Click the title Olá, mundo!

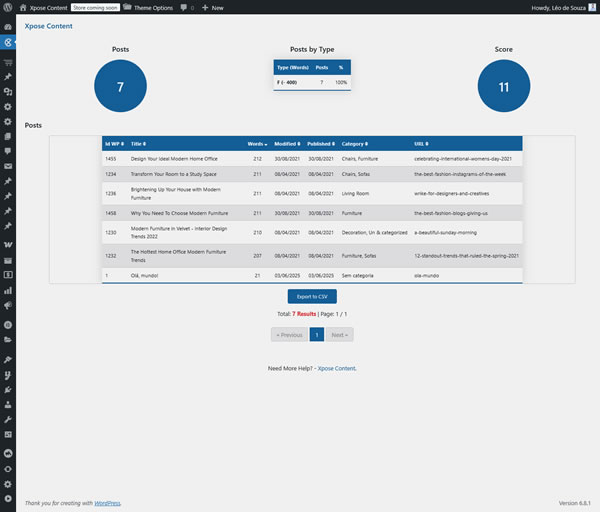coord(144,276)
